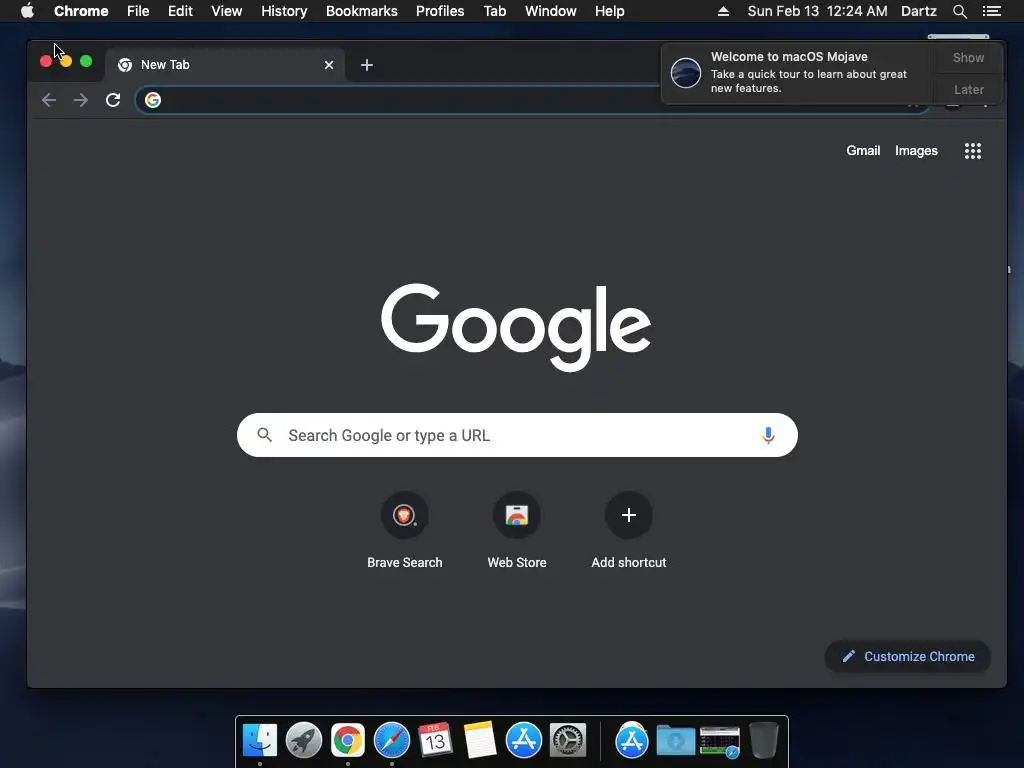Dismiss notification with Later button
The height and width of the screenshot is (768, 1024).
[x=968, y=89]
